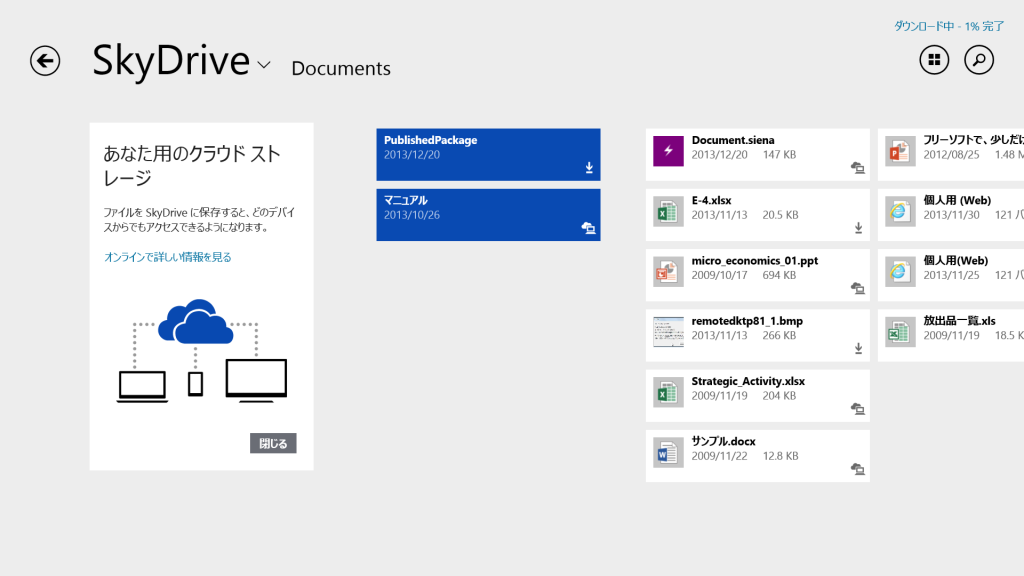Screen dimensions: 1024x576
Task: Click the download arrow on E-4.xlsx
Action: click(x=859, y=228)
